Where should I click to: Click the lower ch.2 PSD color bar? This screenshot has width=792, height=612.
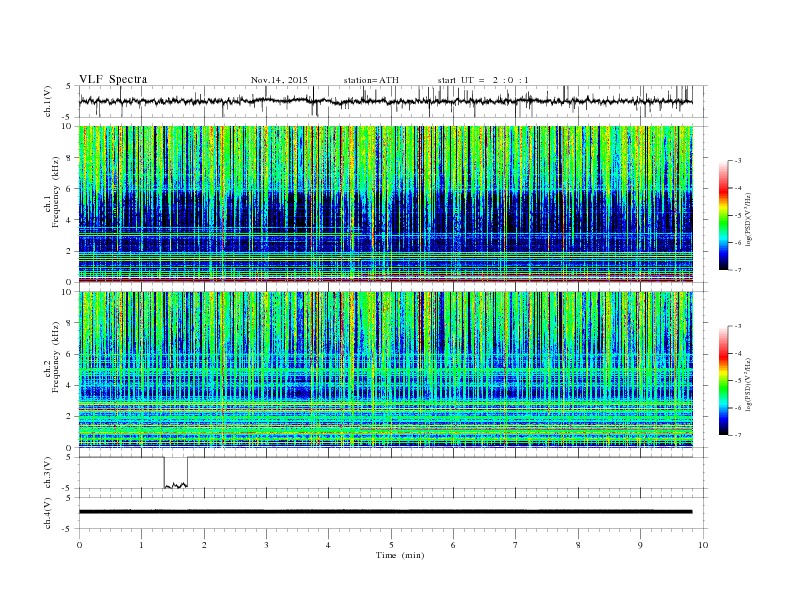[x=724, y=381]
